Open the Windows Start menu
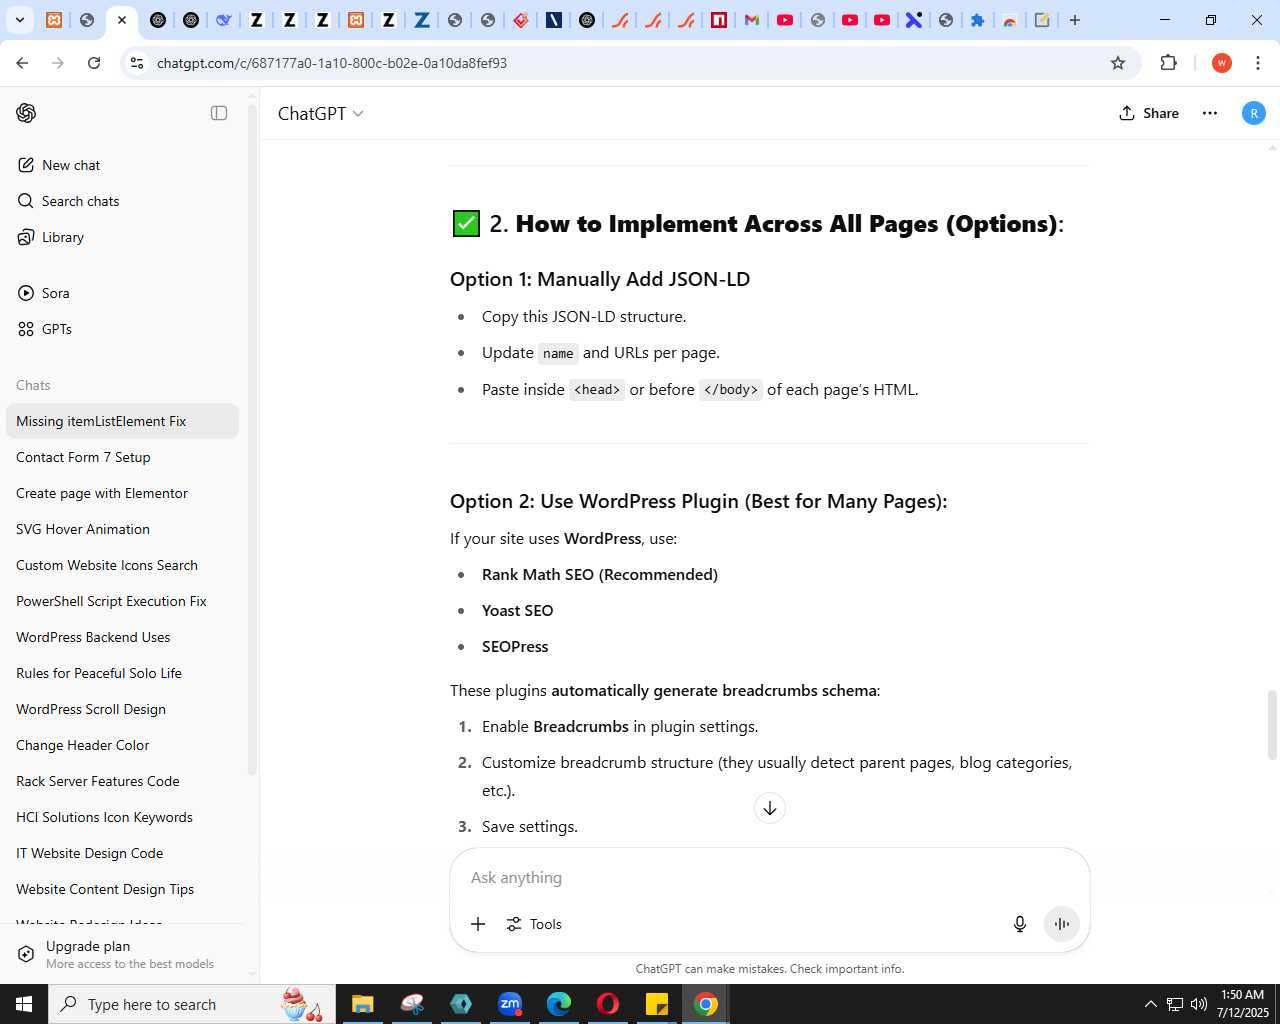The height and width of the screenshot is (1024, 1280). tap(24, 1004)
